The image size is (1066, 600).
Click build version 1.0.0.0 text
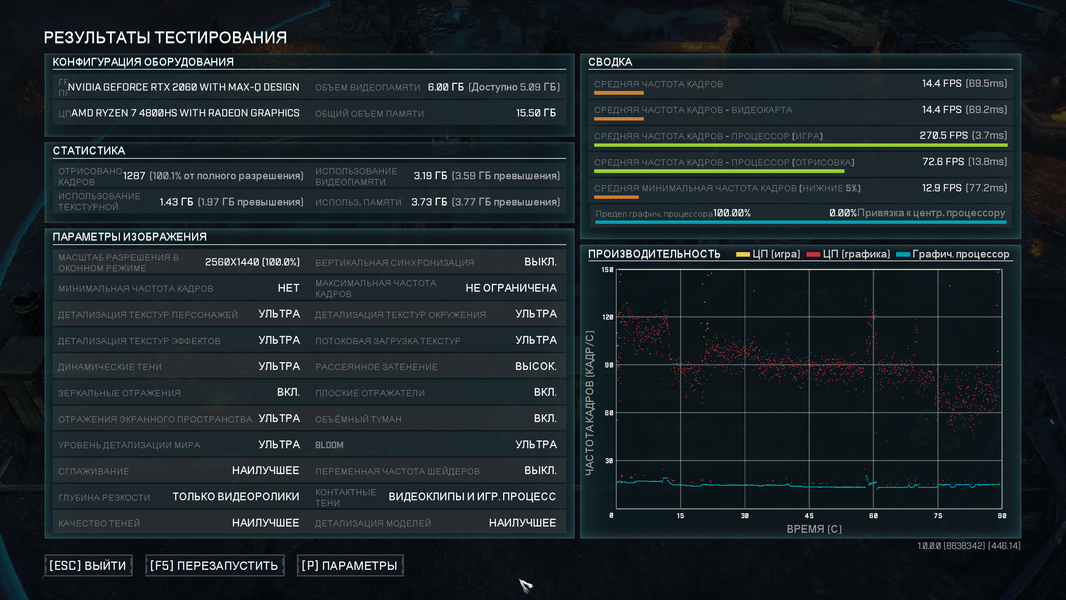[969, 546]
